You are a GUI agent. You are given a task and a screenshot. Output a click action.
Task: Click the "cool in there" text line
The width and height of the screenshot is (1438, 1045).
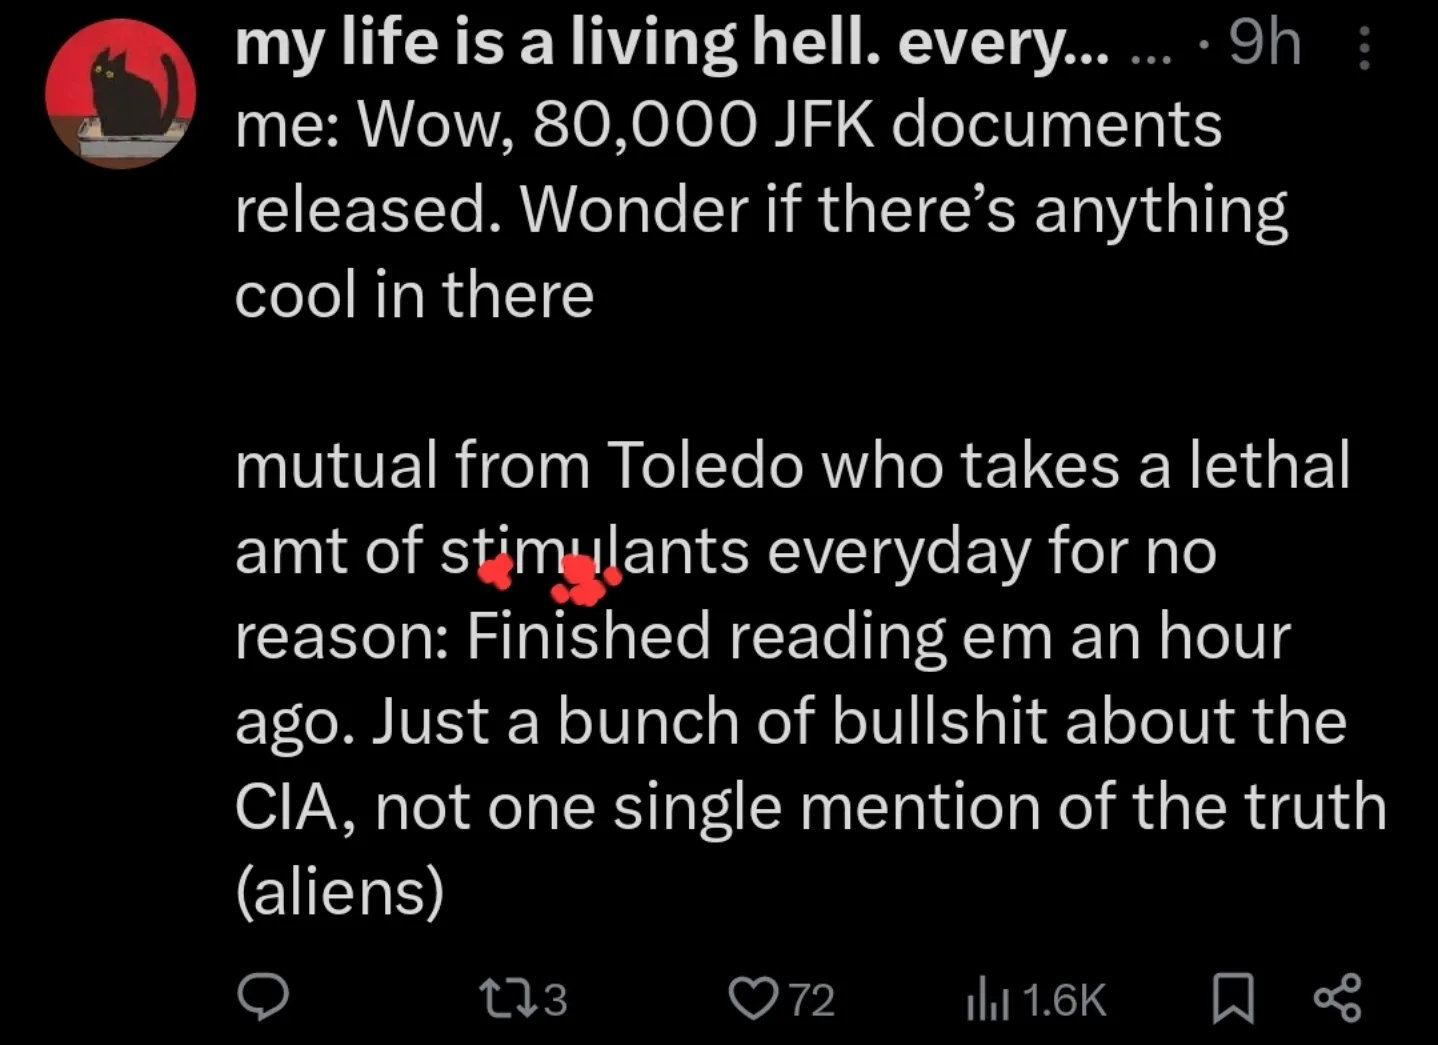[x=414, y=296]
